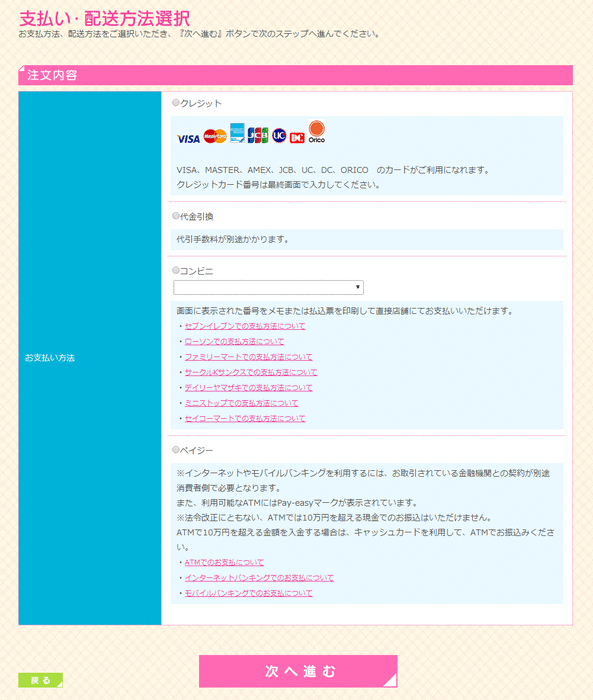
Task: Click the AMEX card logo
Action: [237, 133]
